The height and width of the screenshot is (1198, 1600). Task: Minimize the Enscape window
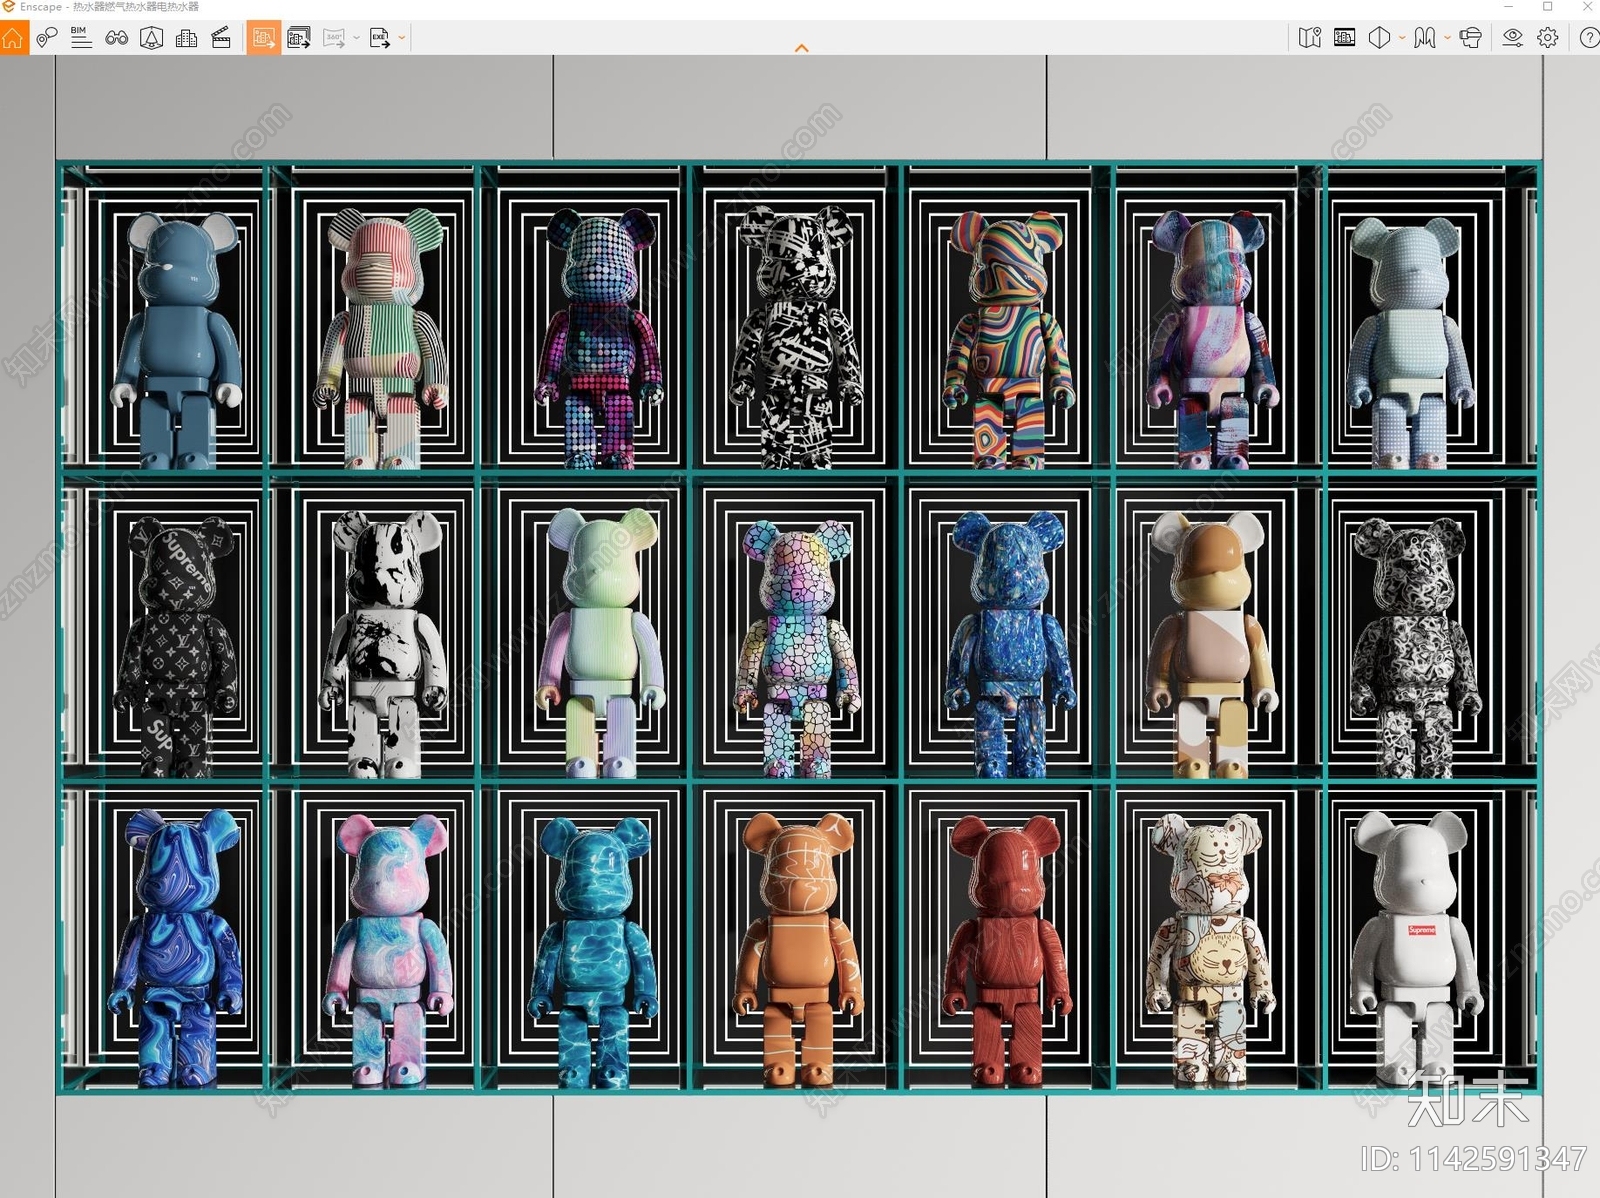click(x=1508, y=7)
